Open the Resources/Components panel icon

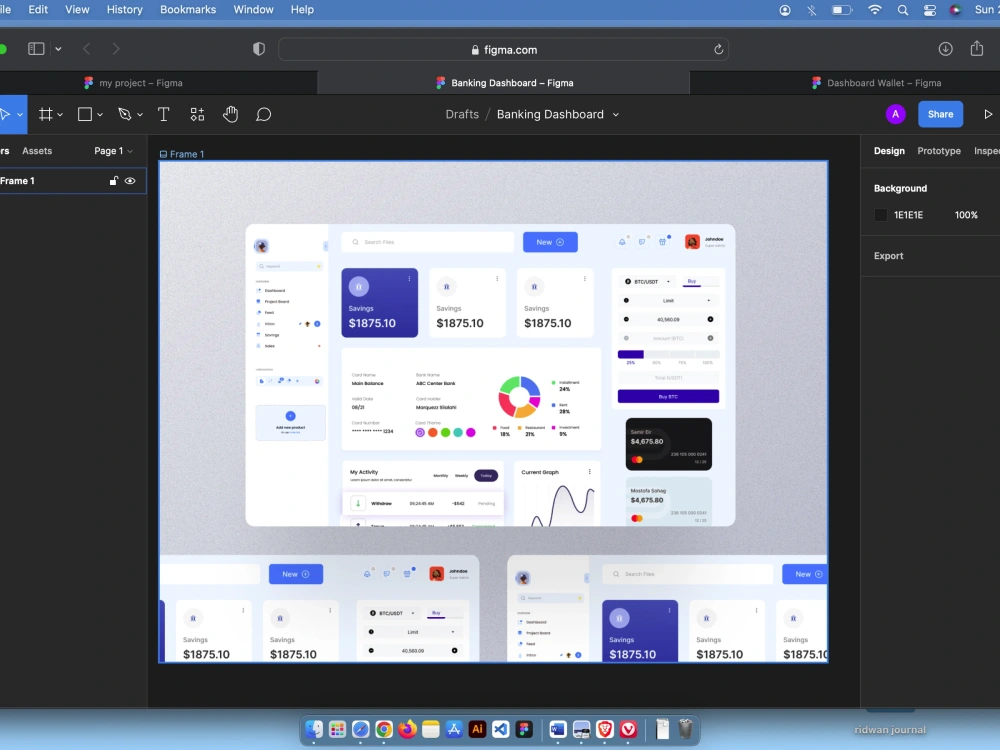[x=196, y=114]
